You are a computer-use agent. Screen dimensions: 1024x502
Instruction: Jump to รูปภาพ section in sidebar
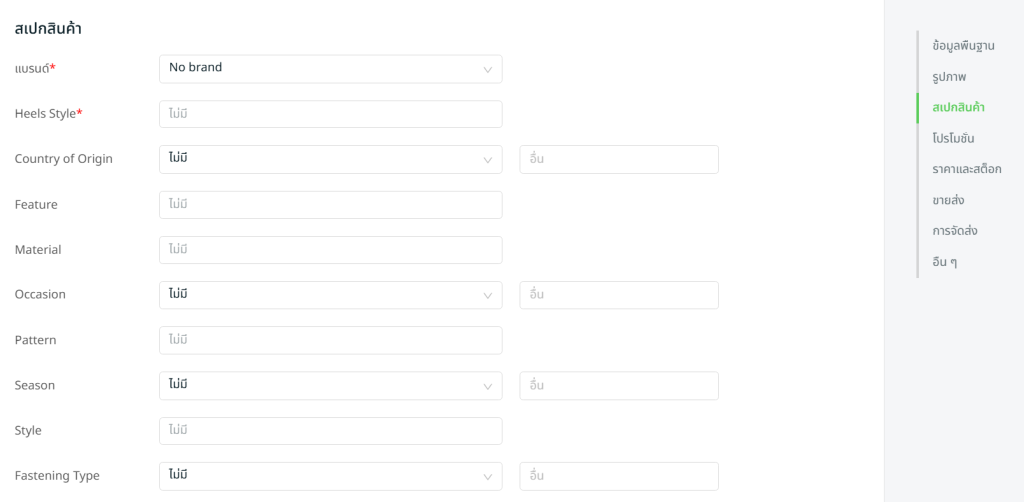[949, 76]
